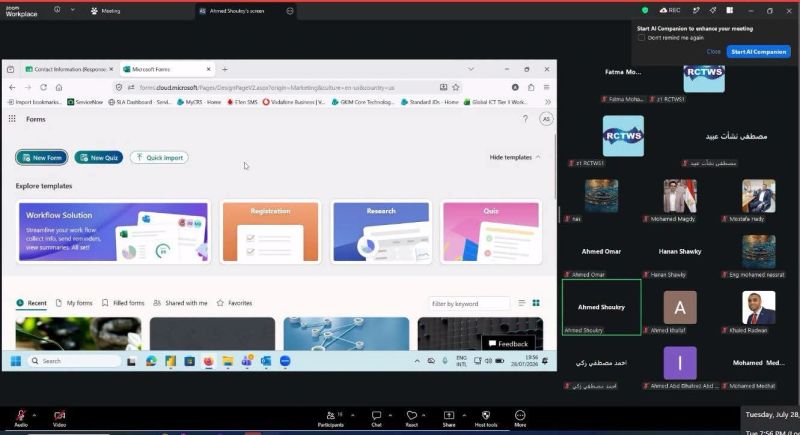Select the Recent tab

pos(31,303)
